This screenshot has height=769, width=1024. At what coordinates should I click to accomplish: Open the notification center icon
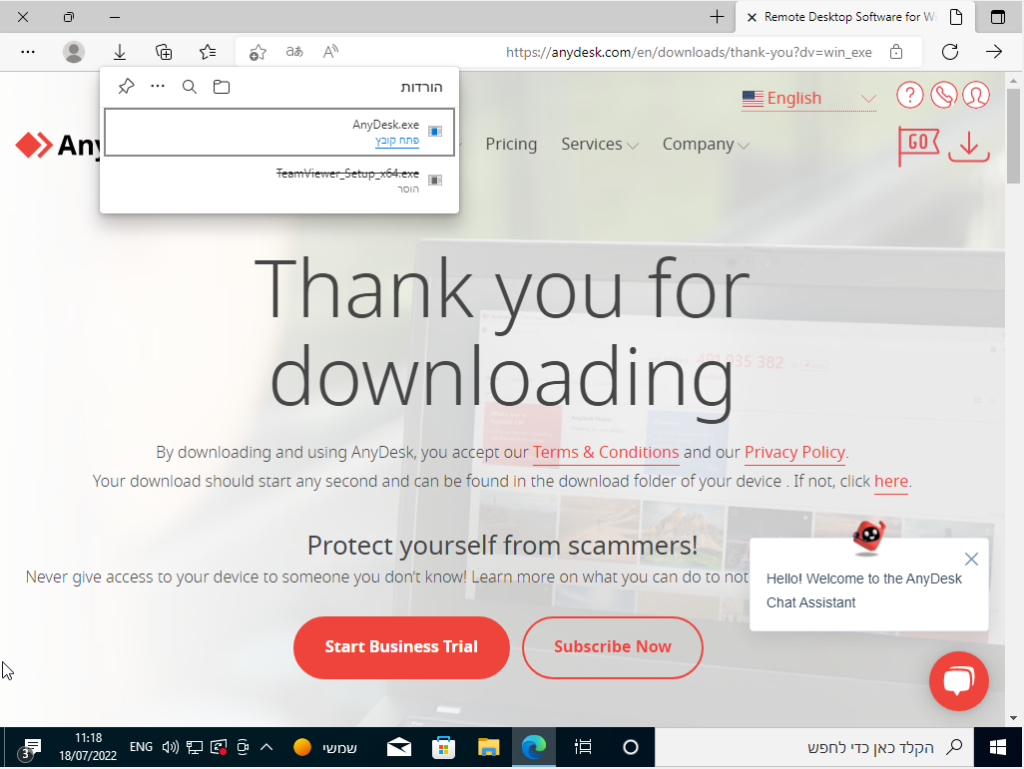tap(29, 748)
